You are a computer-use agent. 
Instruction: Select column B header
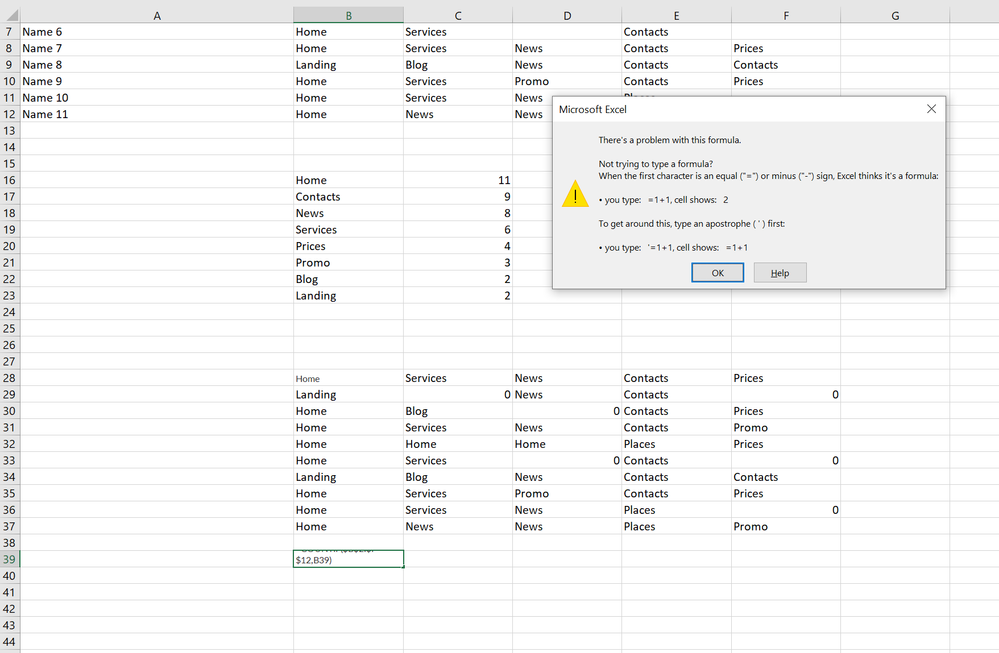(x=349, y=15)
